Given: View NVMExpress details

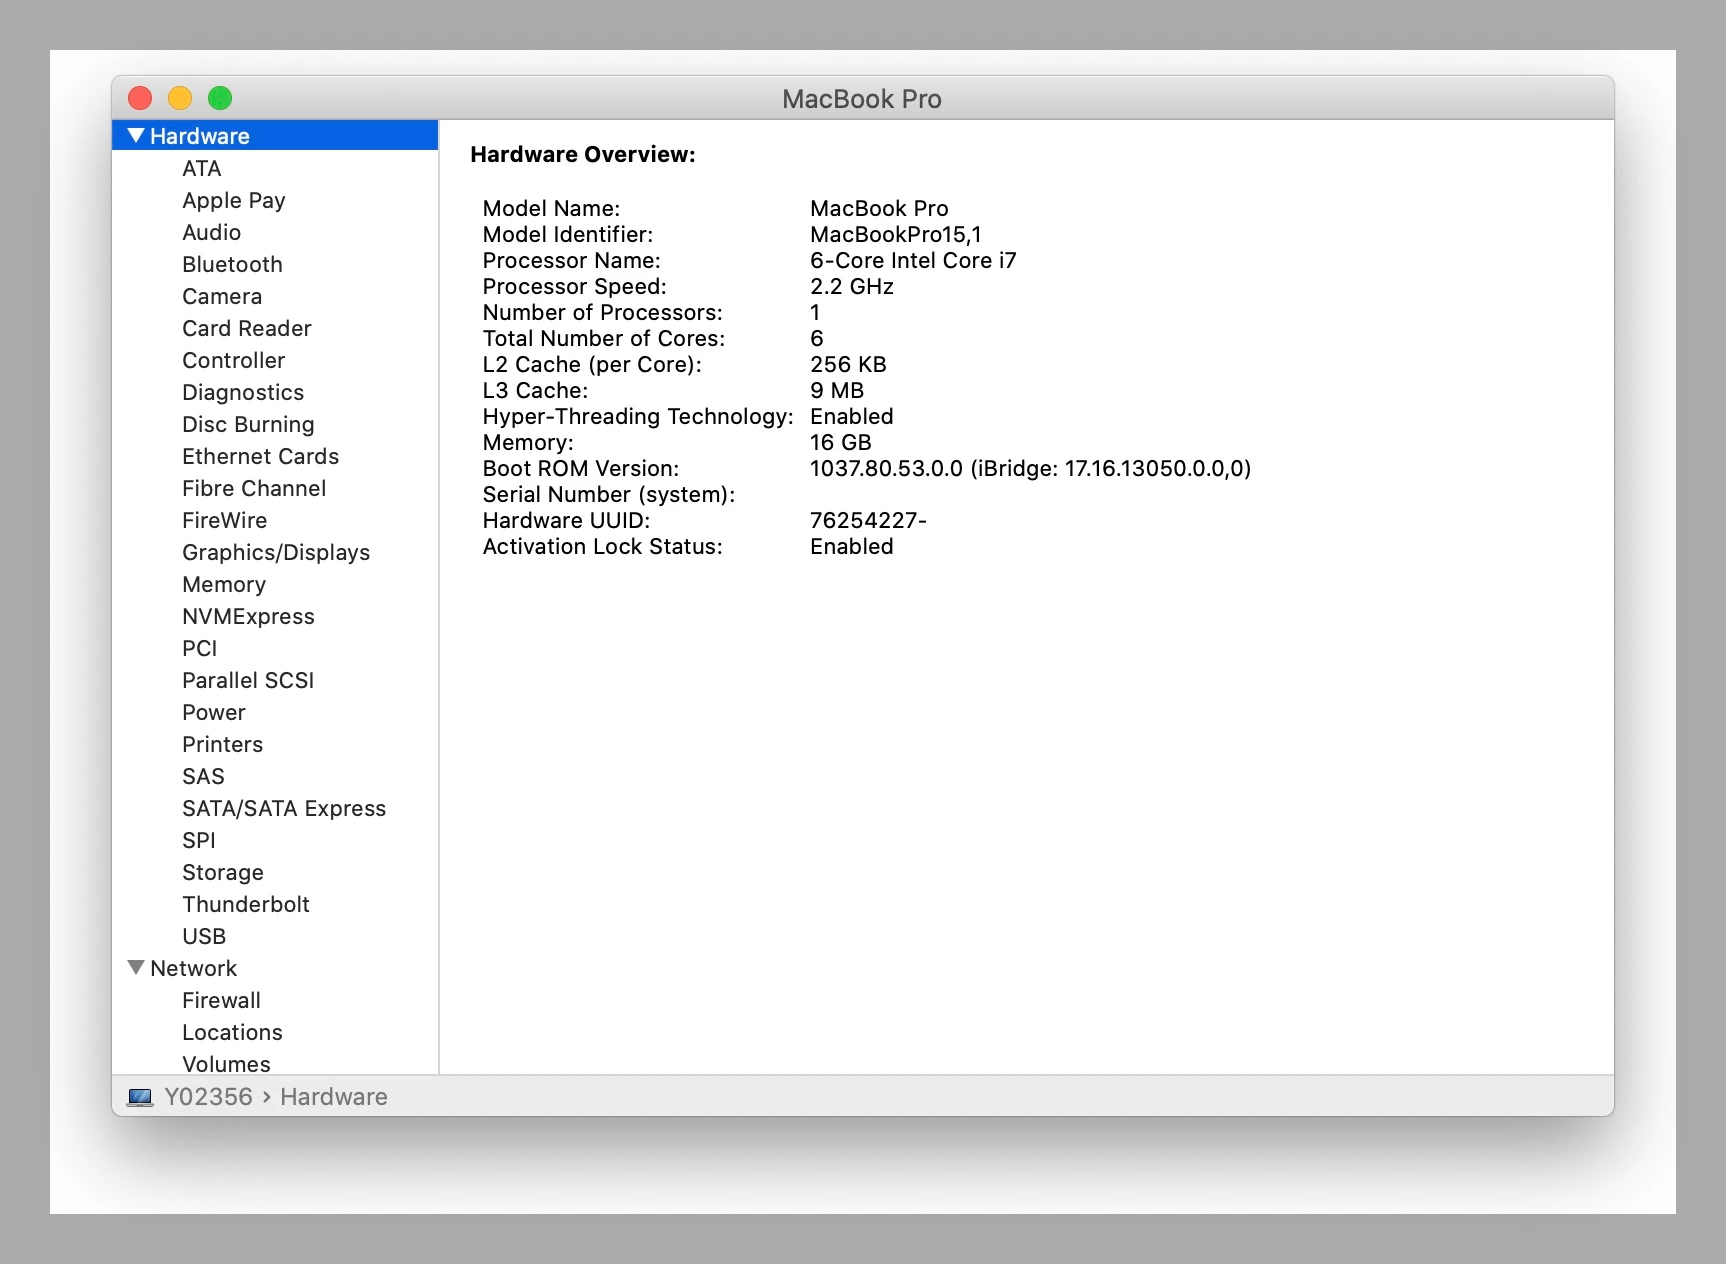Looking at the screenshot, I should pyautogui.click(x=248, y=616).
